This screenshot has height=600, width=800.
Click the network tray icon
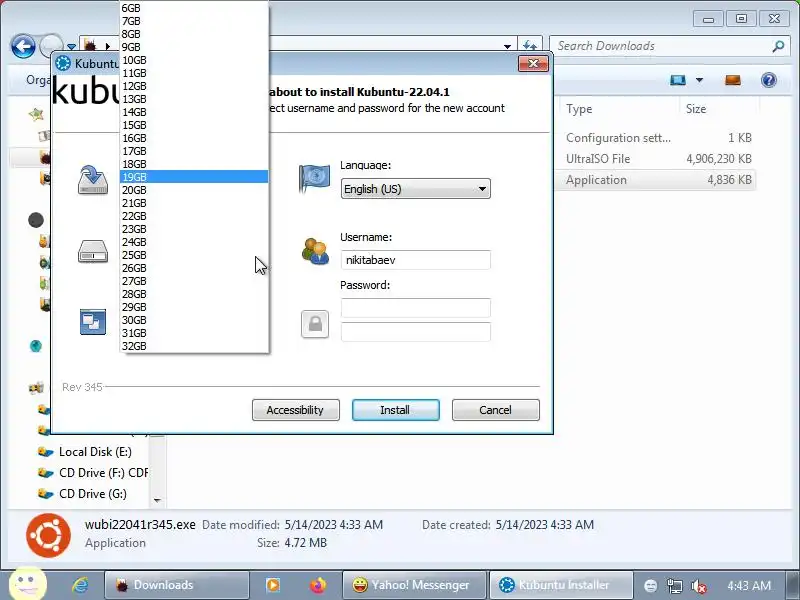tap(674, 586)
